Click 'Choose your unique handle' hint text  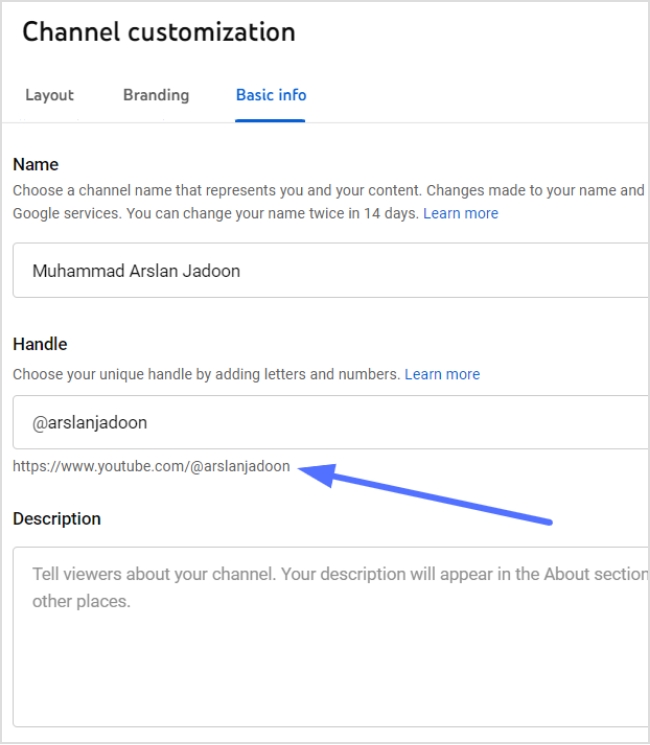(206, 374)
